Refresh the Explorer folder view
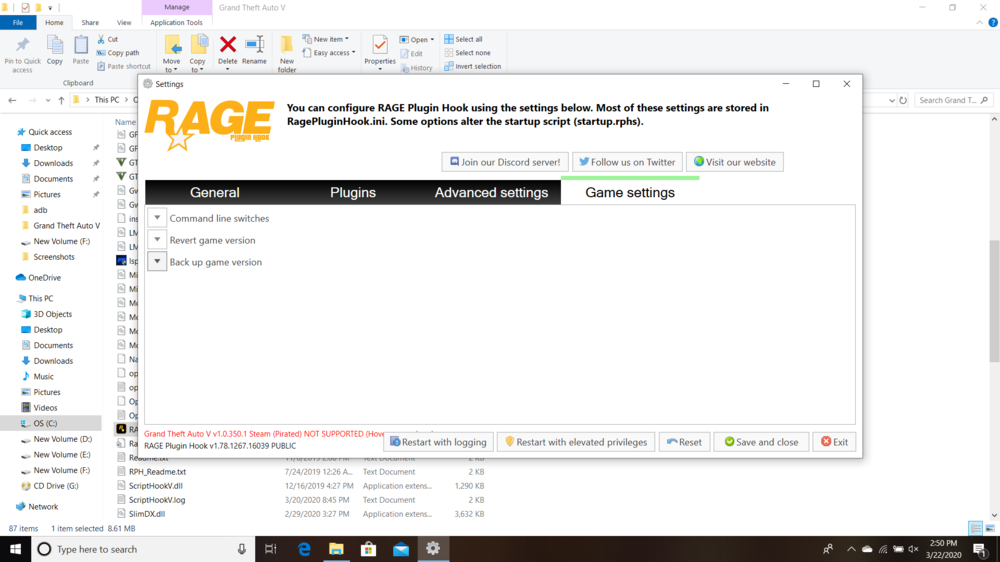Image resolution: width=1000 pixels, height=562 pixels. pyautogui.click(x=903, y=100)
